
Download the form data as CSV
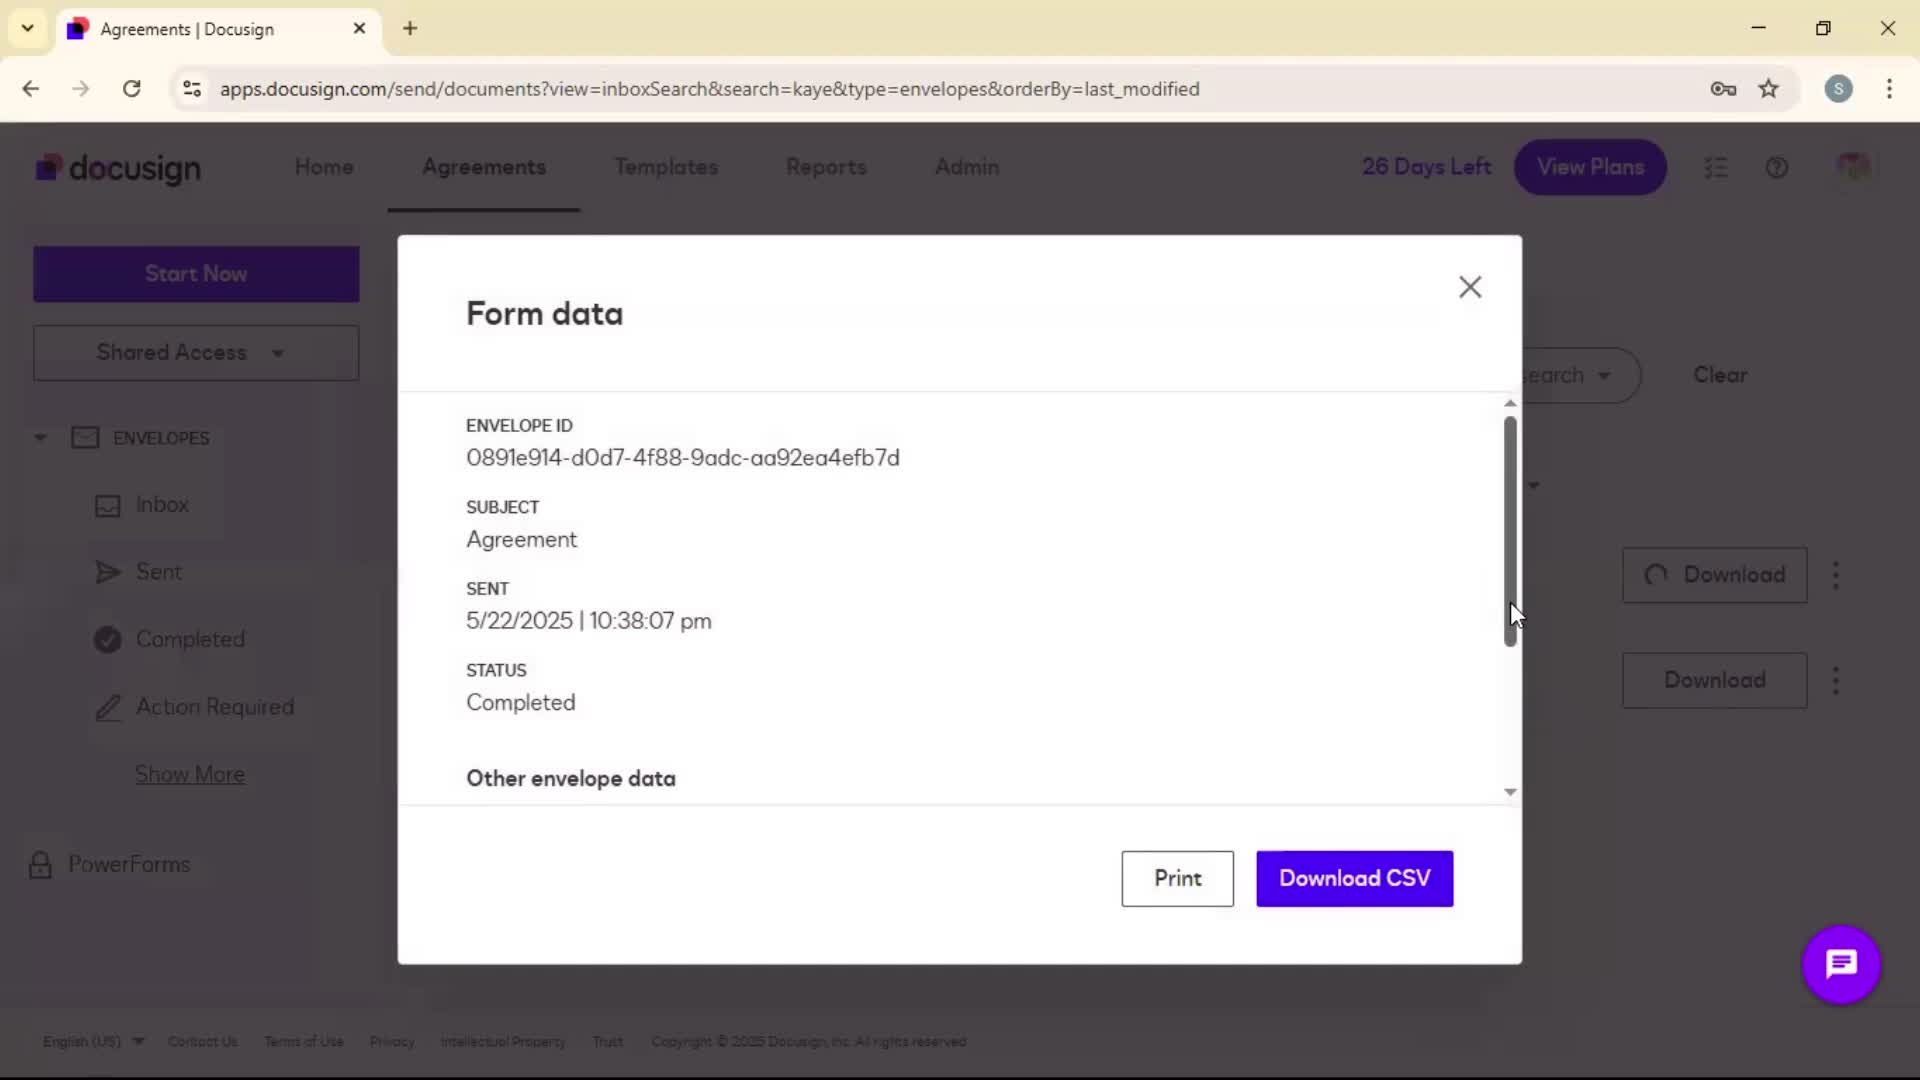[1354, 878]
